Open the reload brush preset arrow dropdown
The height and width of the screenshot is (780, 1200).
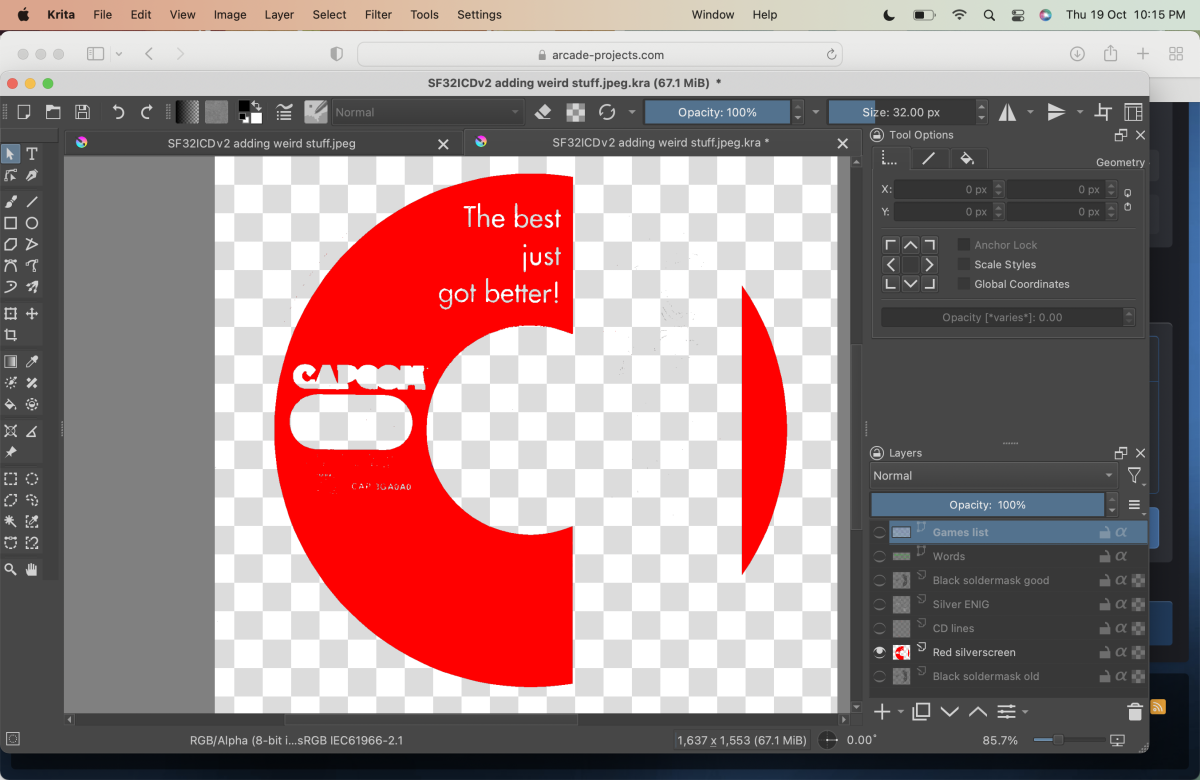[632, 112]
